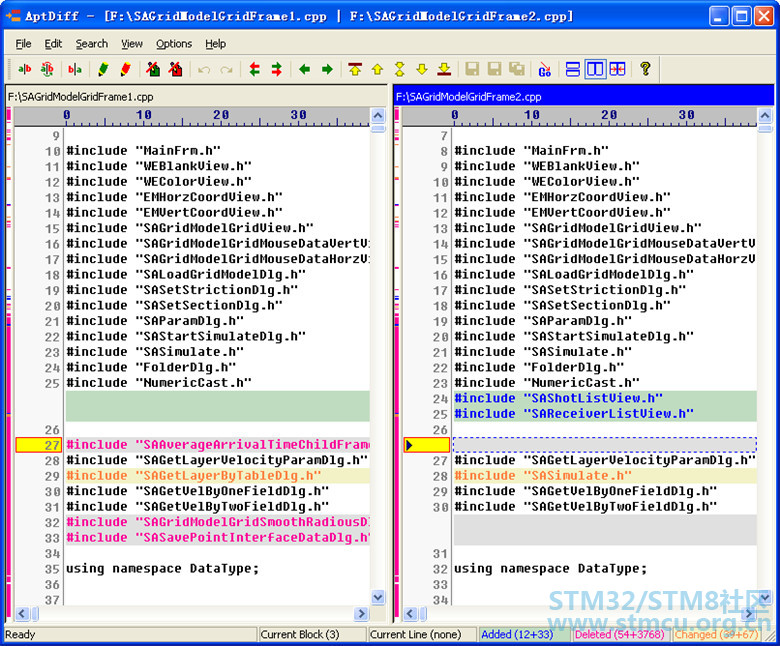Open the View menu
The width and height of the screenshot is (780, 646).
[132, 44]
